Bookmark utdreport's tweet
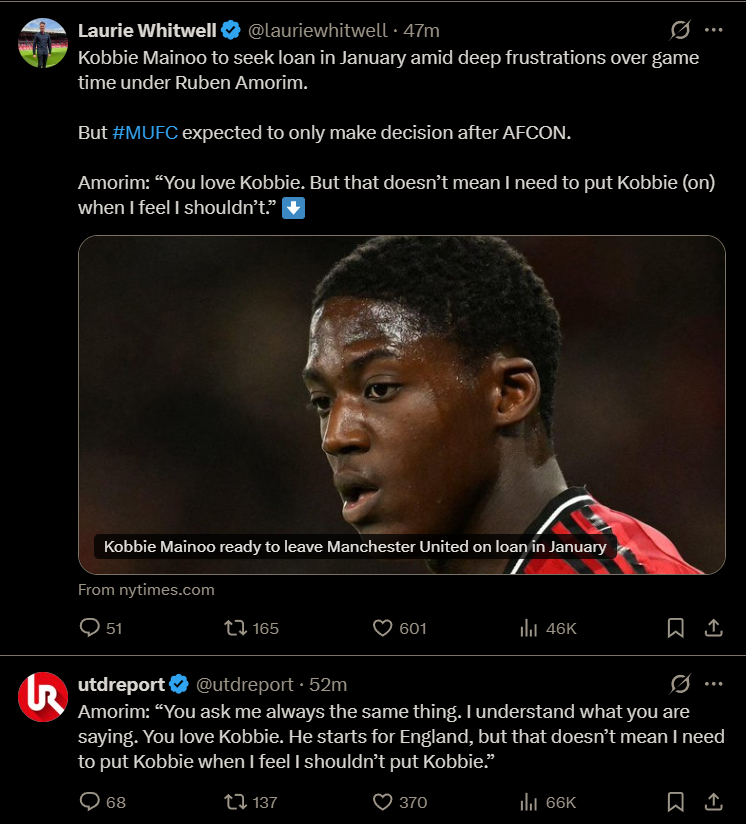This screenshot has width=746, height=824. (x=676, y=802)
